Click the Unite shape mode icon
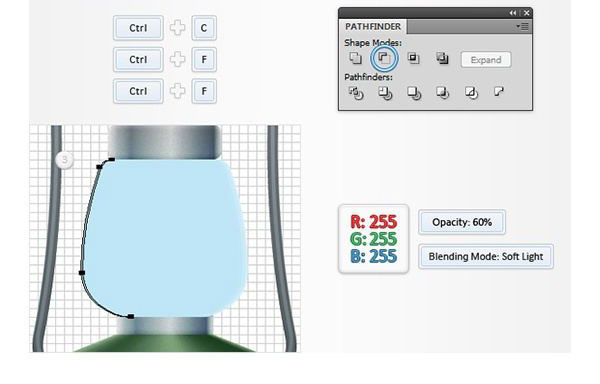600x384 pixels. point(355,58)
